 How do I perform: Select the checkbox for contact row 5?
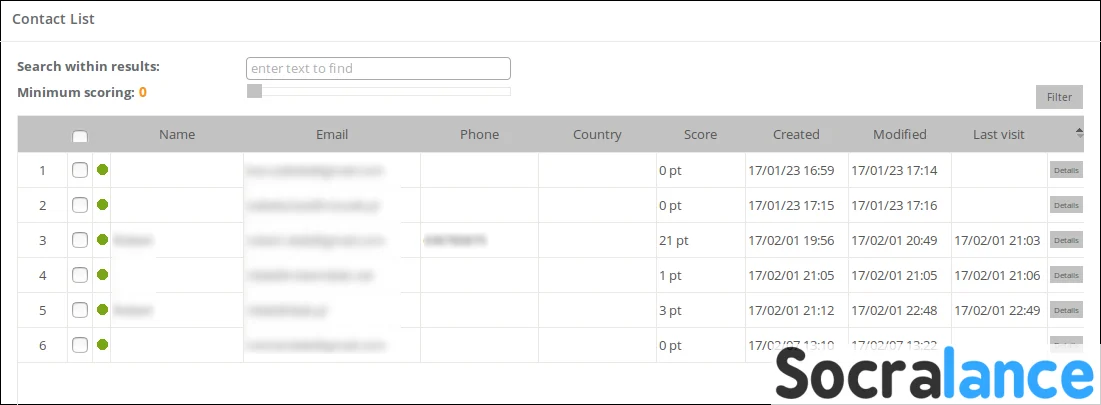80,310
